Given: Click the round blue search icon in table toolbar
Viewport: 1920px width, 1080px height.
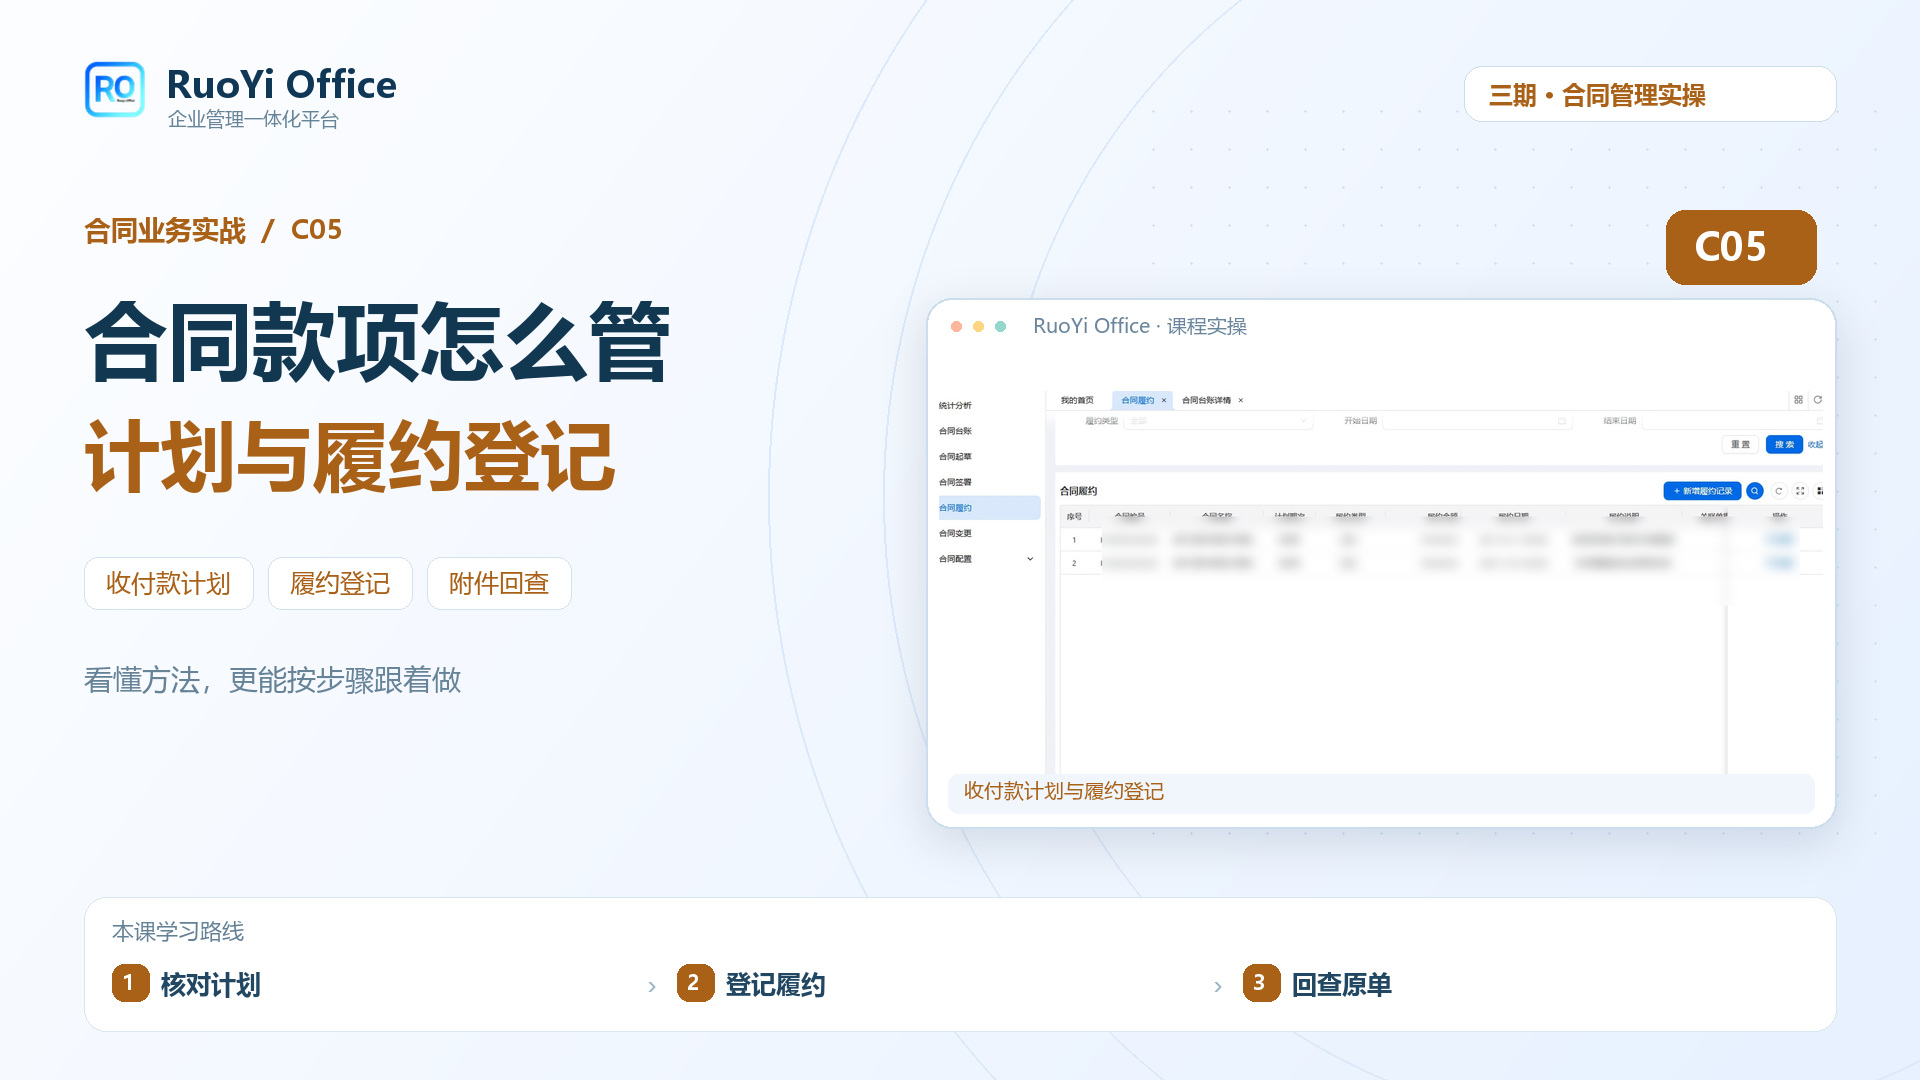Looking at the screenshot, I should [1755, 491].
